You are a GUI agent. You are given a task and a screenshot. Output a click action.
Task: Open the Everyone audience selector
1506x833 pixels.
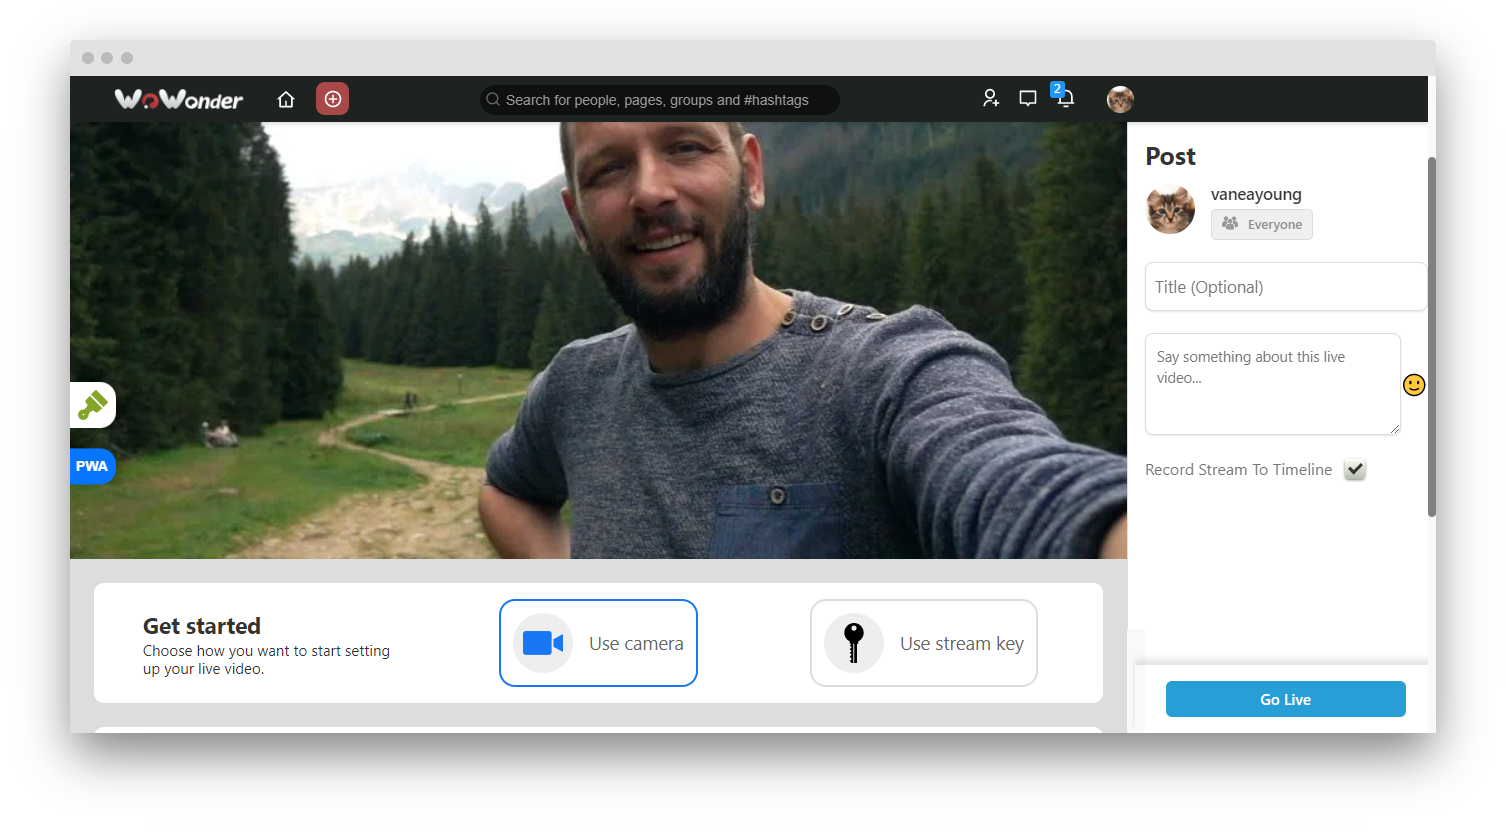tap(1261, 224)
